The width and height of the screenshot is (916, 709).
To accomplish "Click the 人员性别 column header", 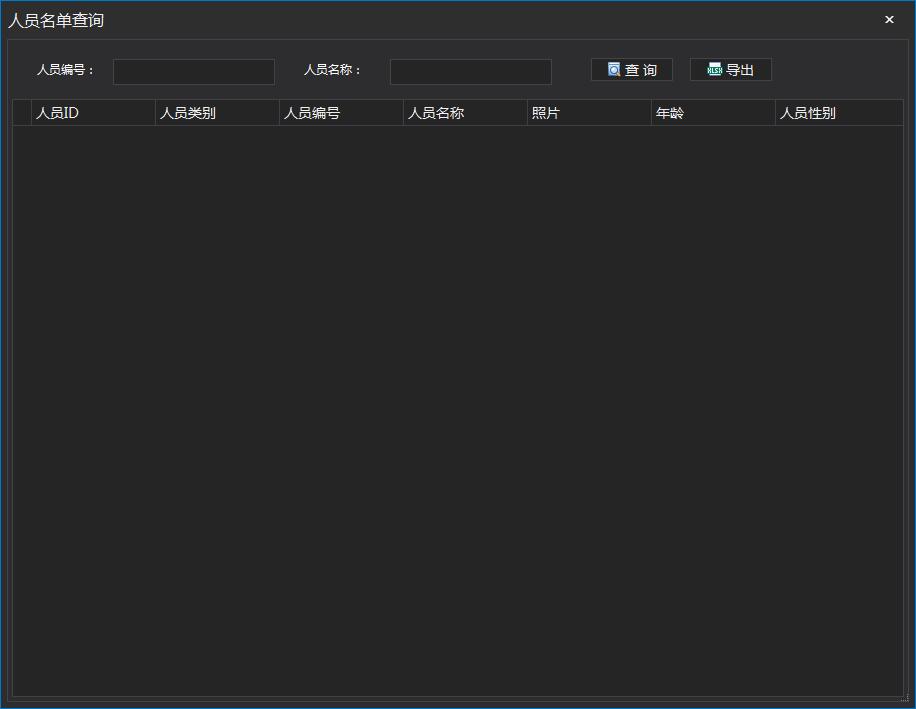I will [x=838, y=113].
